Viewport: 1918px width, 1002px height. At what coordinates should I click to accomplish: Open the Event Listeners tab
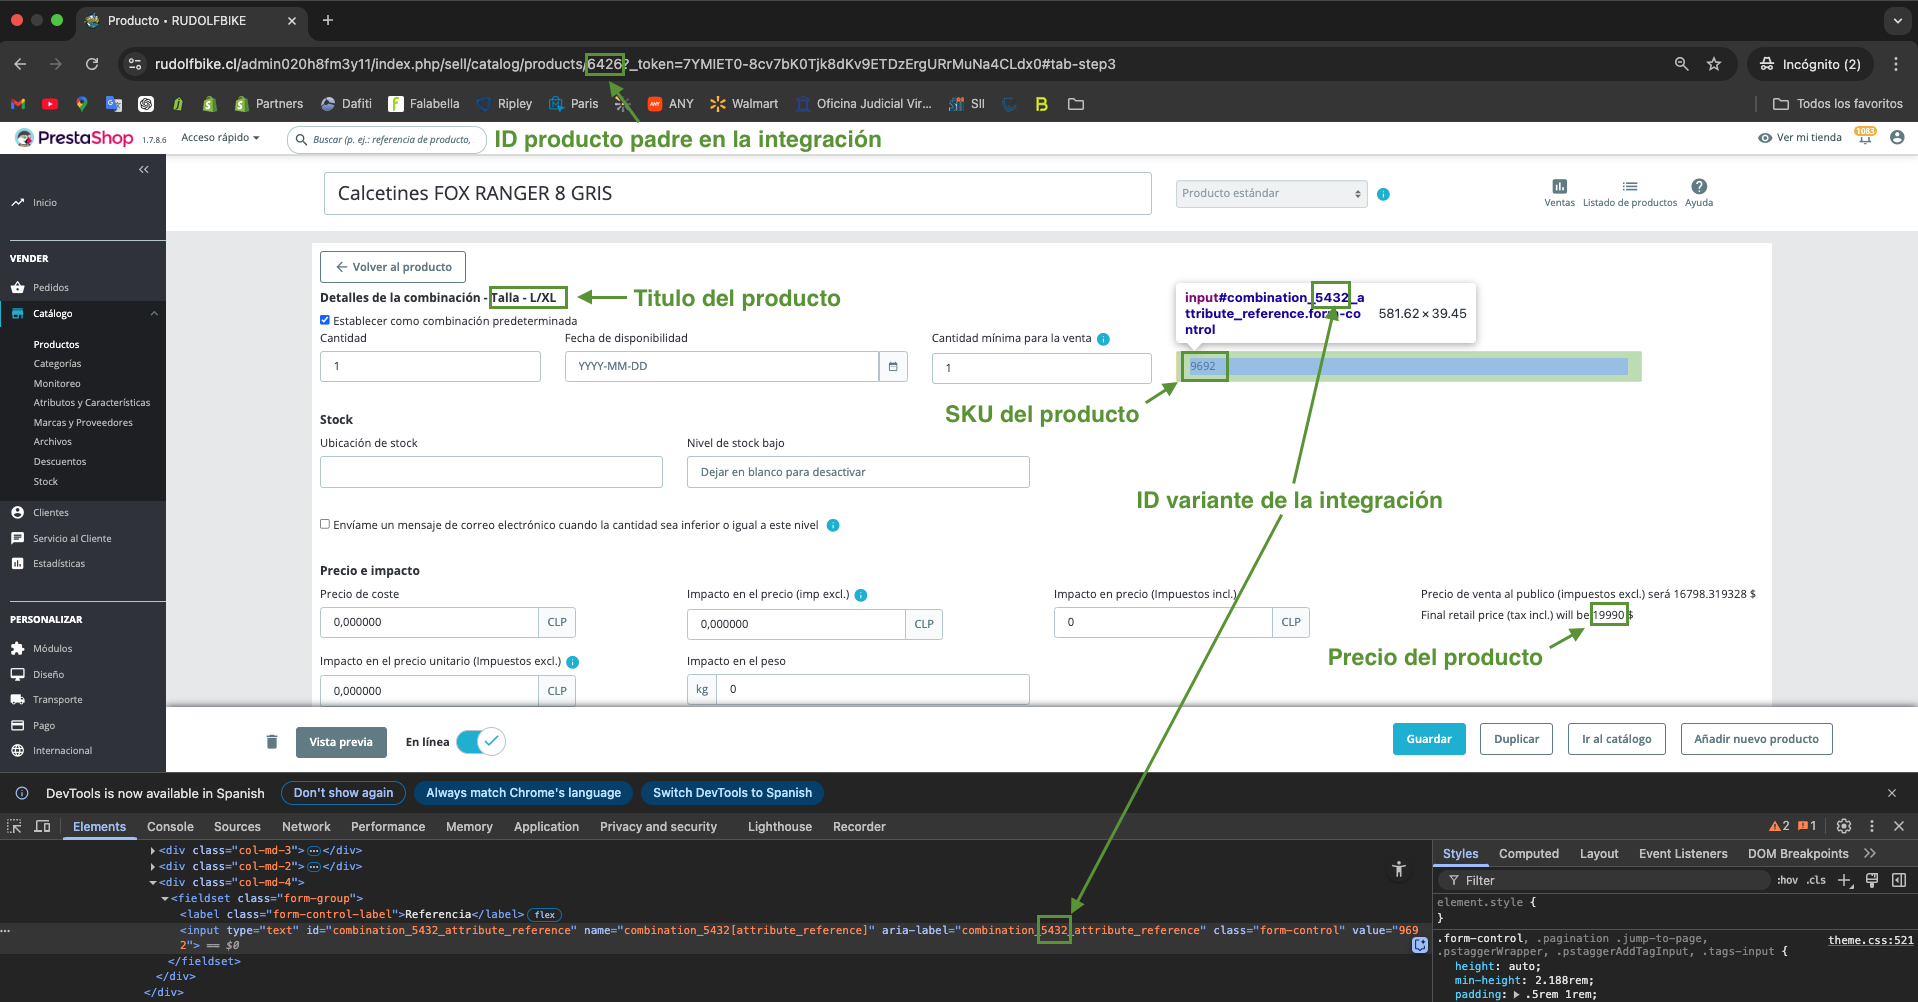click(x=1683, y=854)
